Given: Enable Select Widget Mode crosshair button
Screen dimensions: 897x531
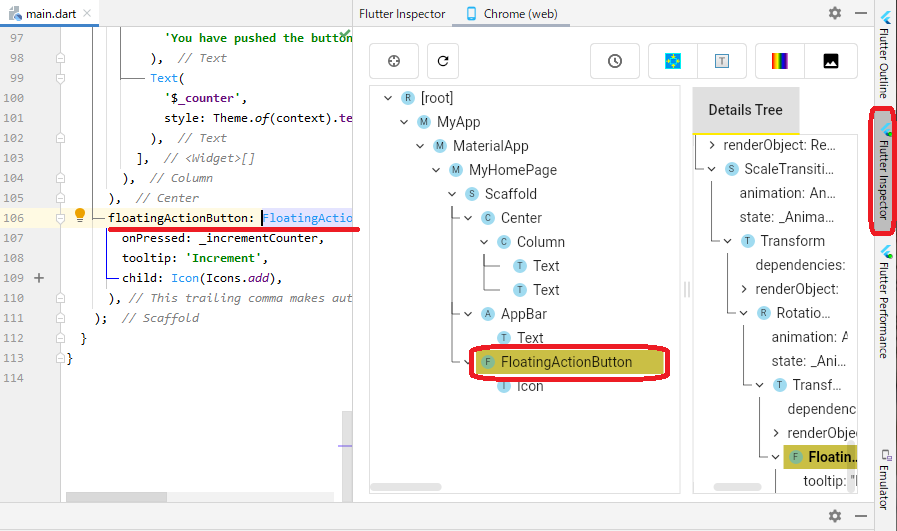Looking at the screenshot, I should click(394, 61).
